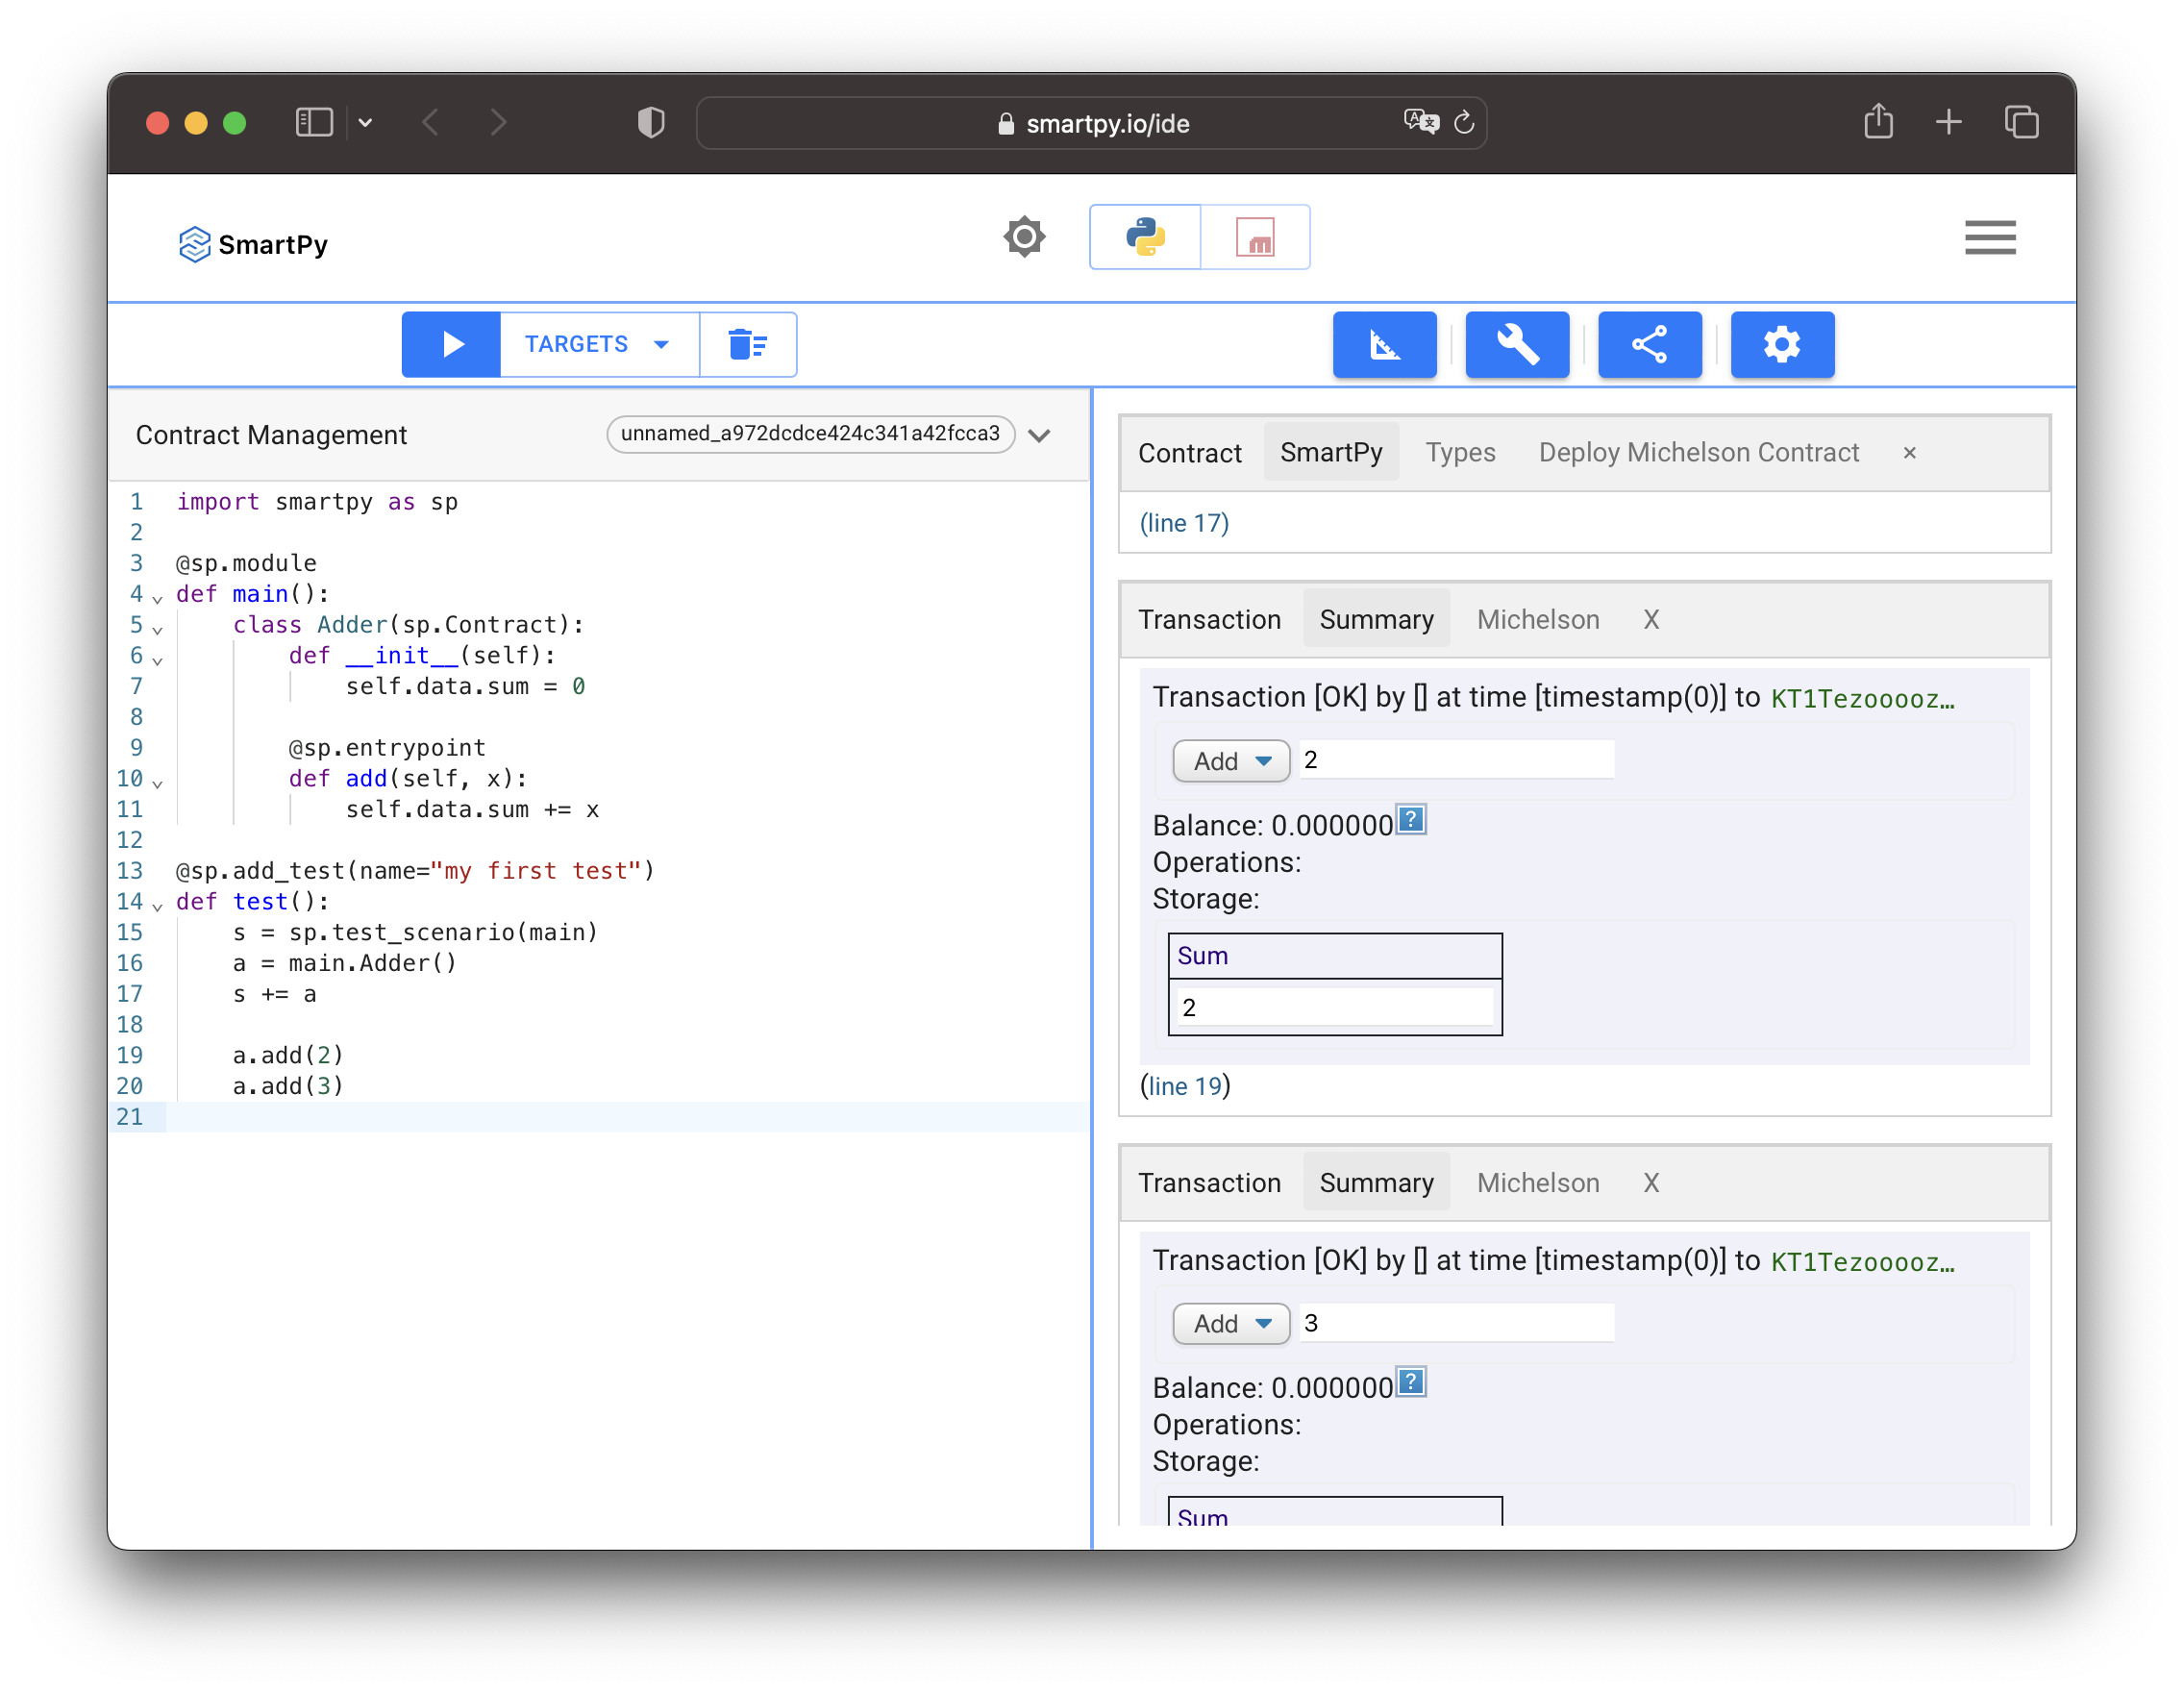Click the SmartPy logo
Image resolution: width=2184 pixels, height=1692 pixels.
tap(253, 244)
